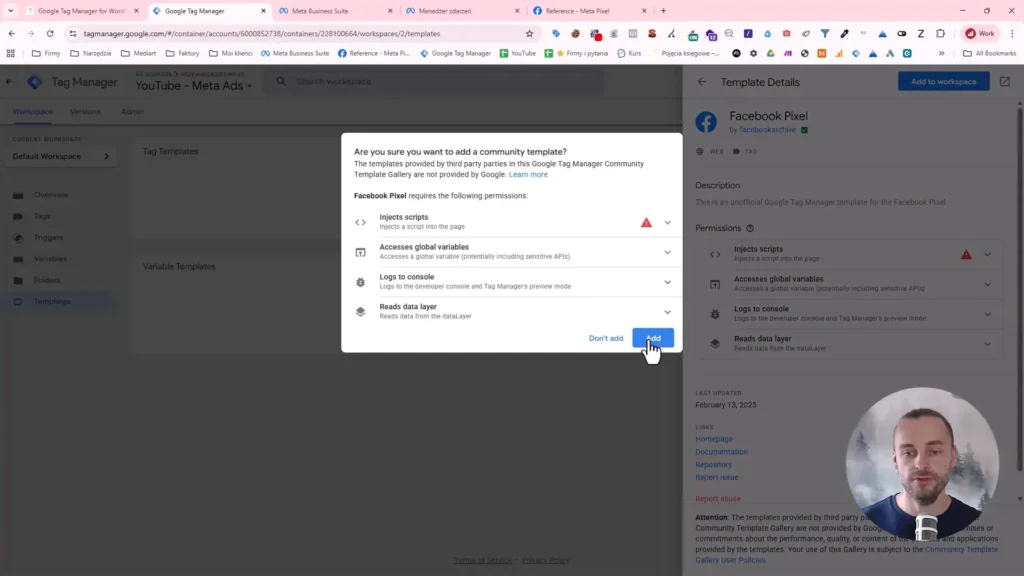Open a new browser tab
The height and width of the screenshot is (576, 1024).
click(663, 11)
